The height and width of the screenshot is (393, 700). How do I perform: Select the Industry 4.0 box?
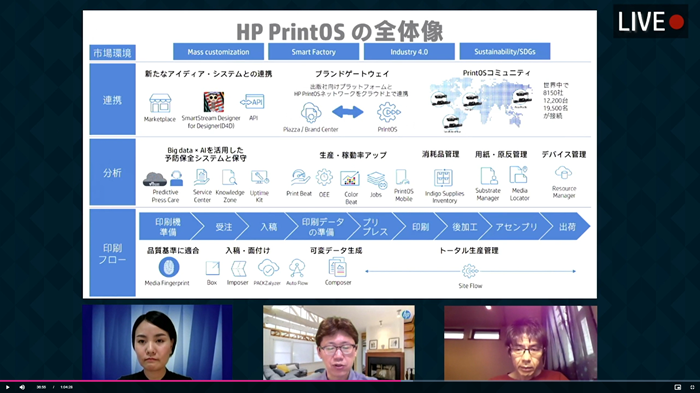click(x=409, y=52)
